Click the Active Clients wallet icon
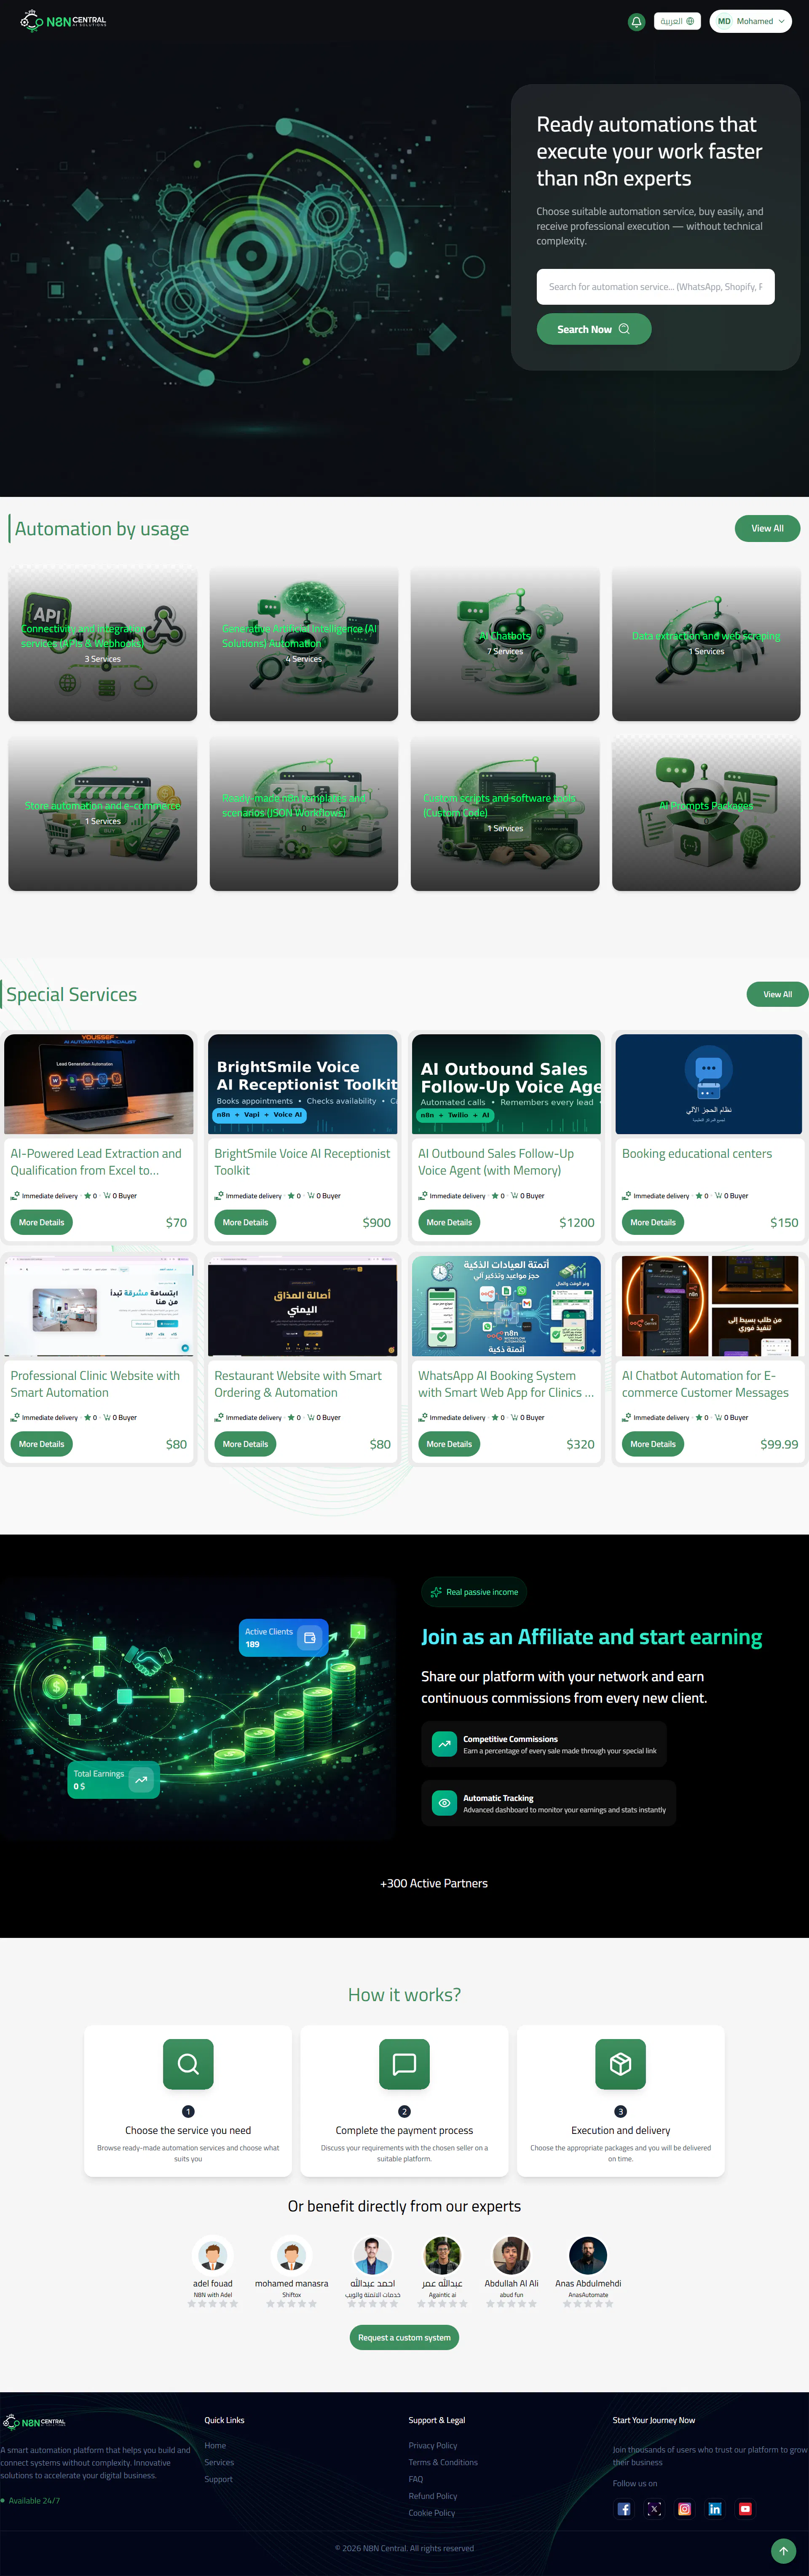 (310, 1638)
